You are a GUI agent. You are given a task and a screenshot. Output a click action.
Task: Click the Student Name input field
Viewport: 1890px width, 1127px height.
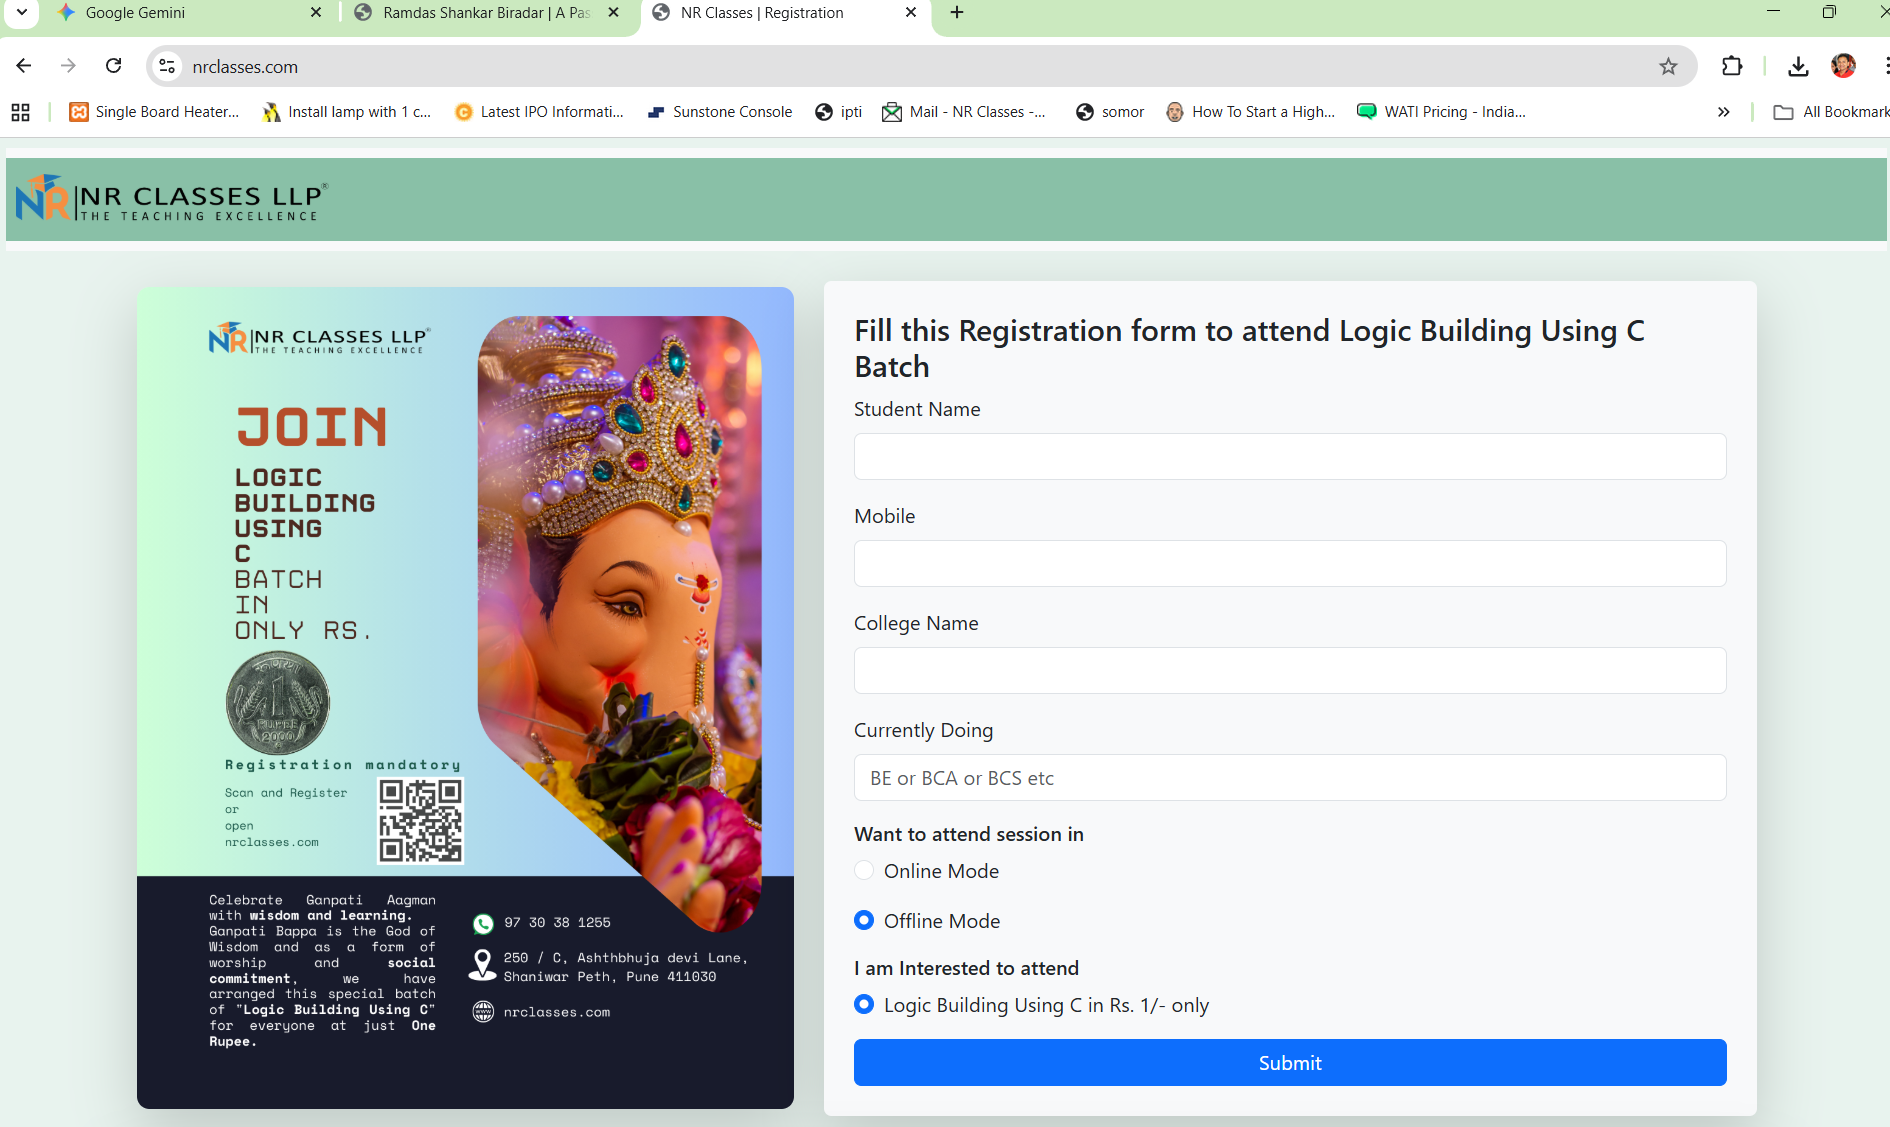click(x=1289, y=457)
